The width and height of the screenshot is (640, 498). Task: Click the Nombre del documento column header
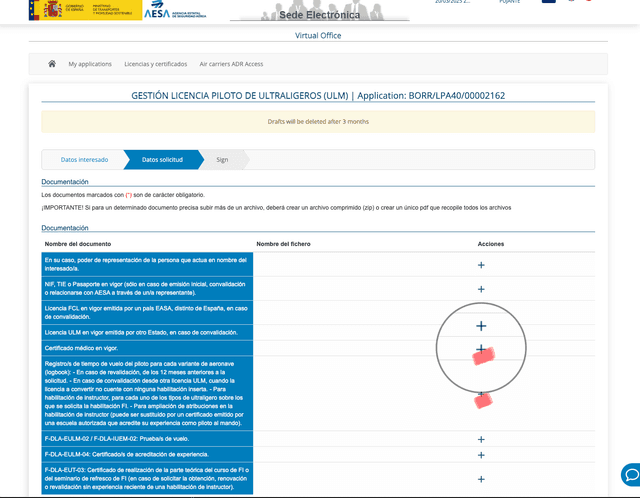pyautogui.click(x=78, y=244)
